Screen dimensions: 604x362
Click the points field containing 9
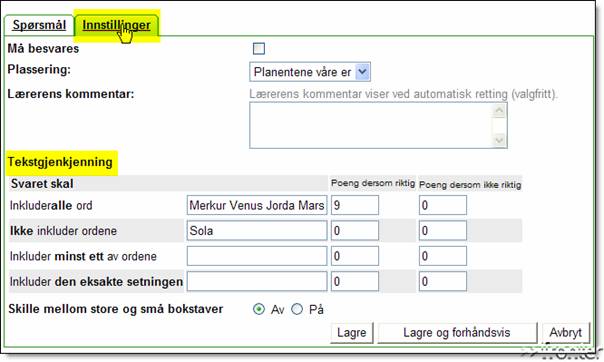355,205
